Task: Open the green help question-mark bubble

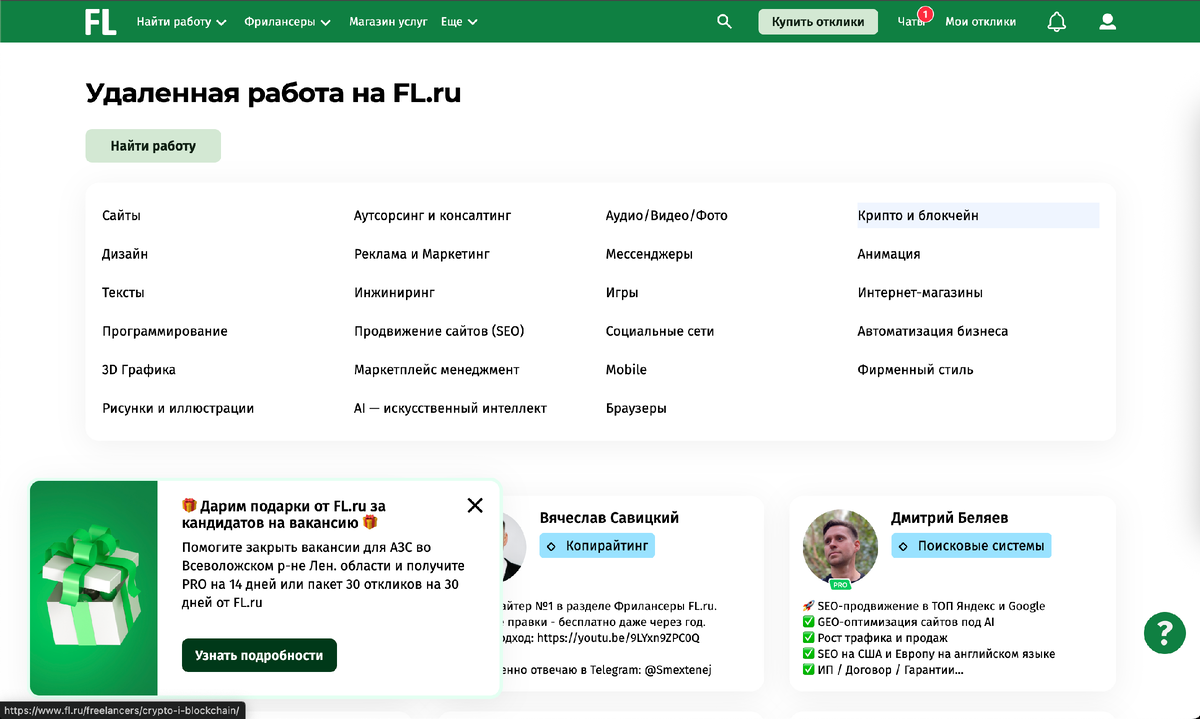Action: pos(1164,632)
